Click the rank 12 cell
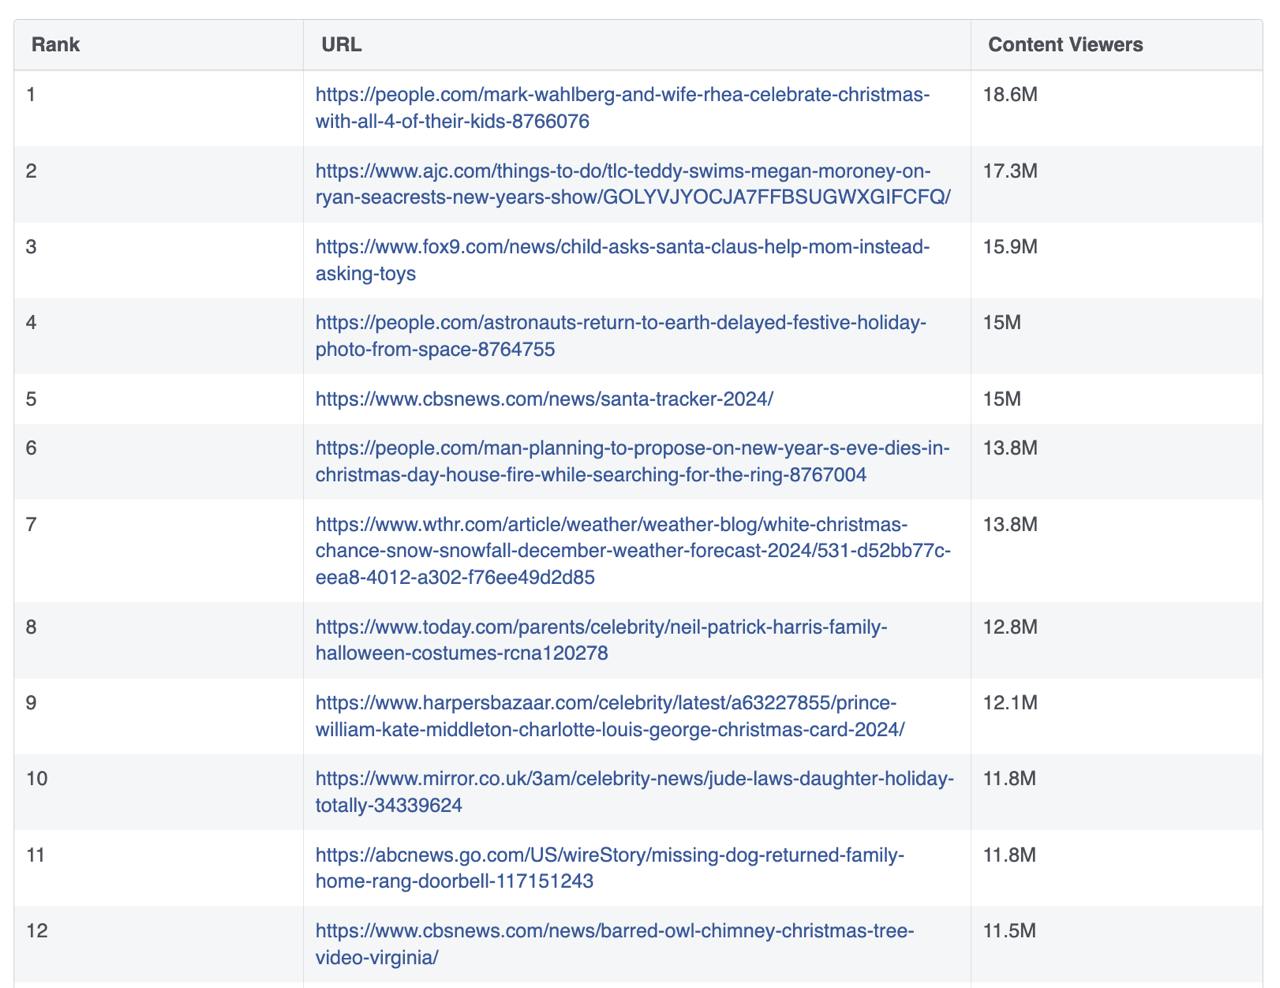 (x=37, y=931)
